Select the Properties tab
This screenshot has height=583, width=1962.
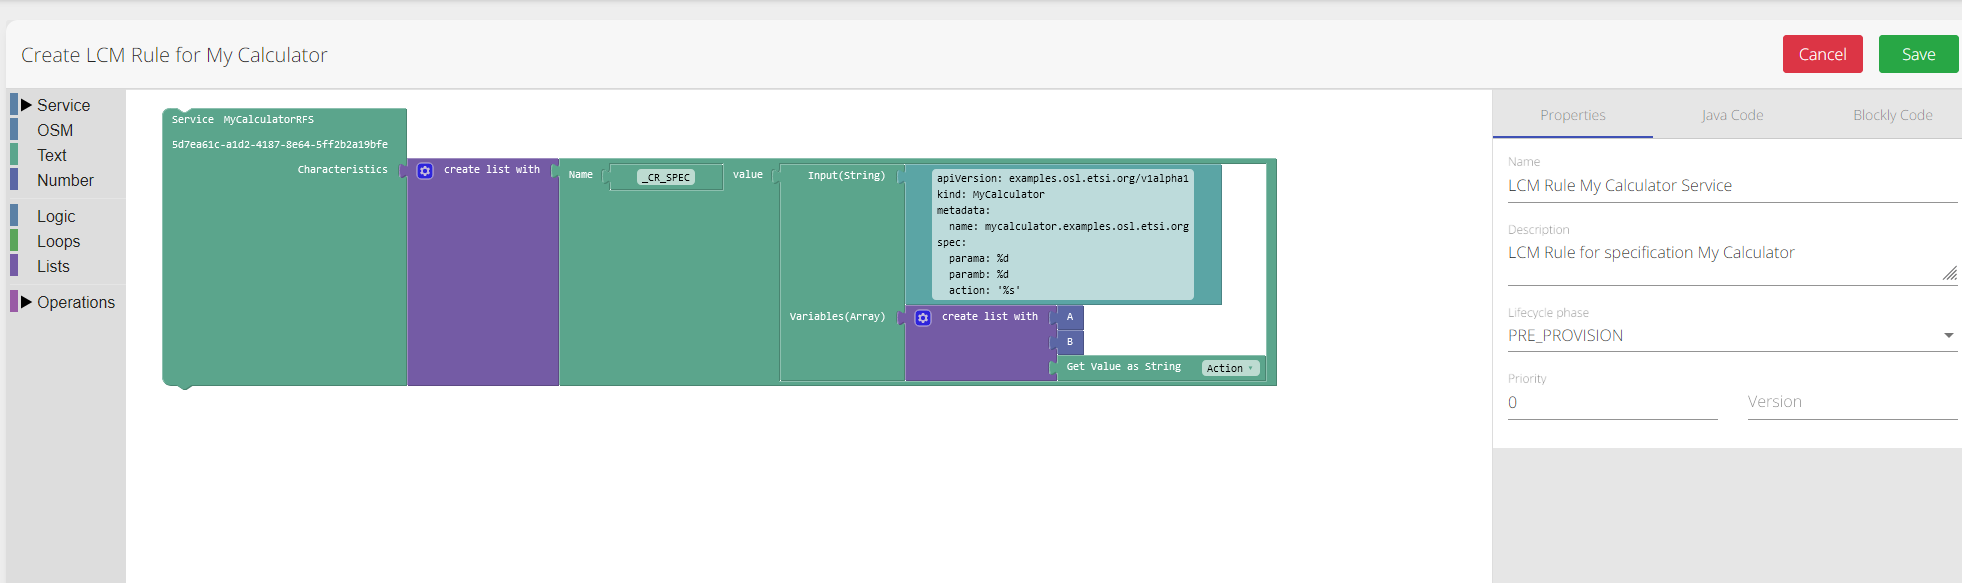point(1572,115)
